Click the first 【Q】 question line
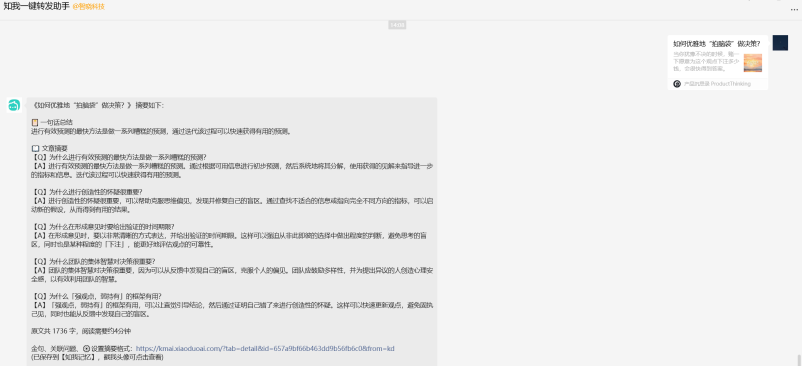Viewport: 802px width, 366px height. (119, 157)
